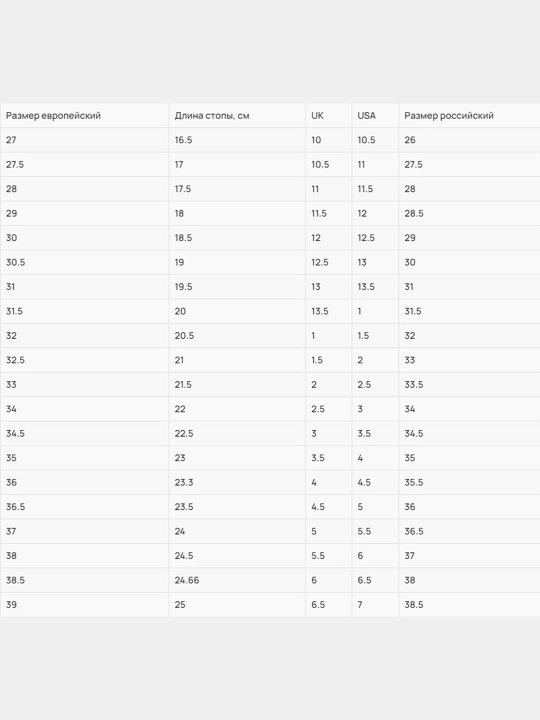The height and width of the screenshot is (720, 540).
Task: Click the UK column header
Action: [328, 116]
